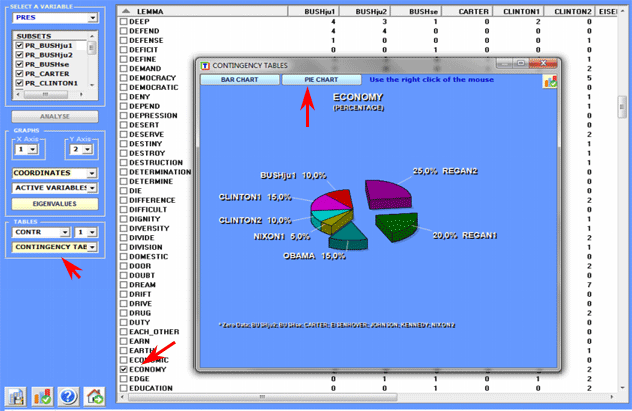Toggle the PR_BUSHse subset checkbox
632x411 pixels.
(x=19, y=64)
